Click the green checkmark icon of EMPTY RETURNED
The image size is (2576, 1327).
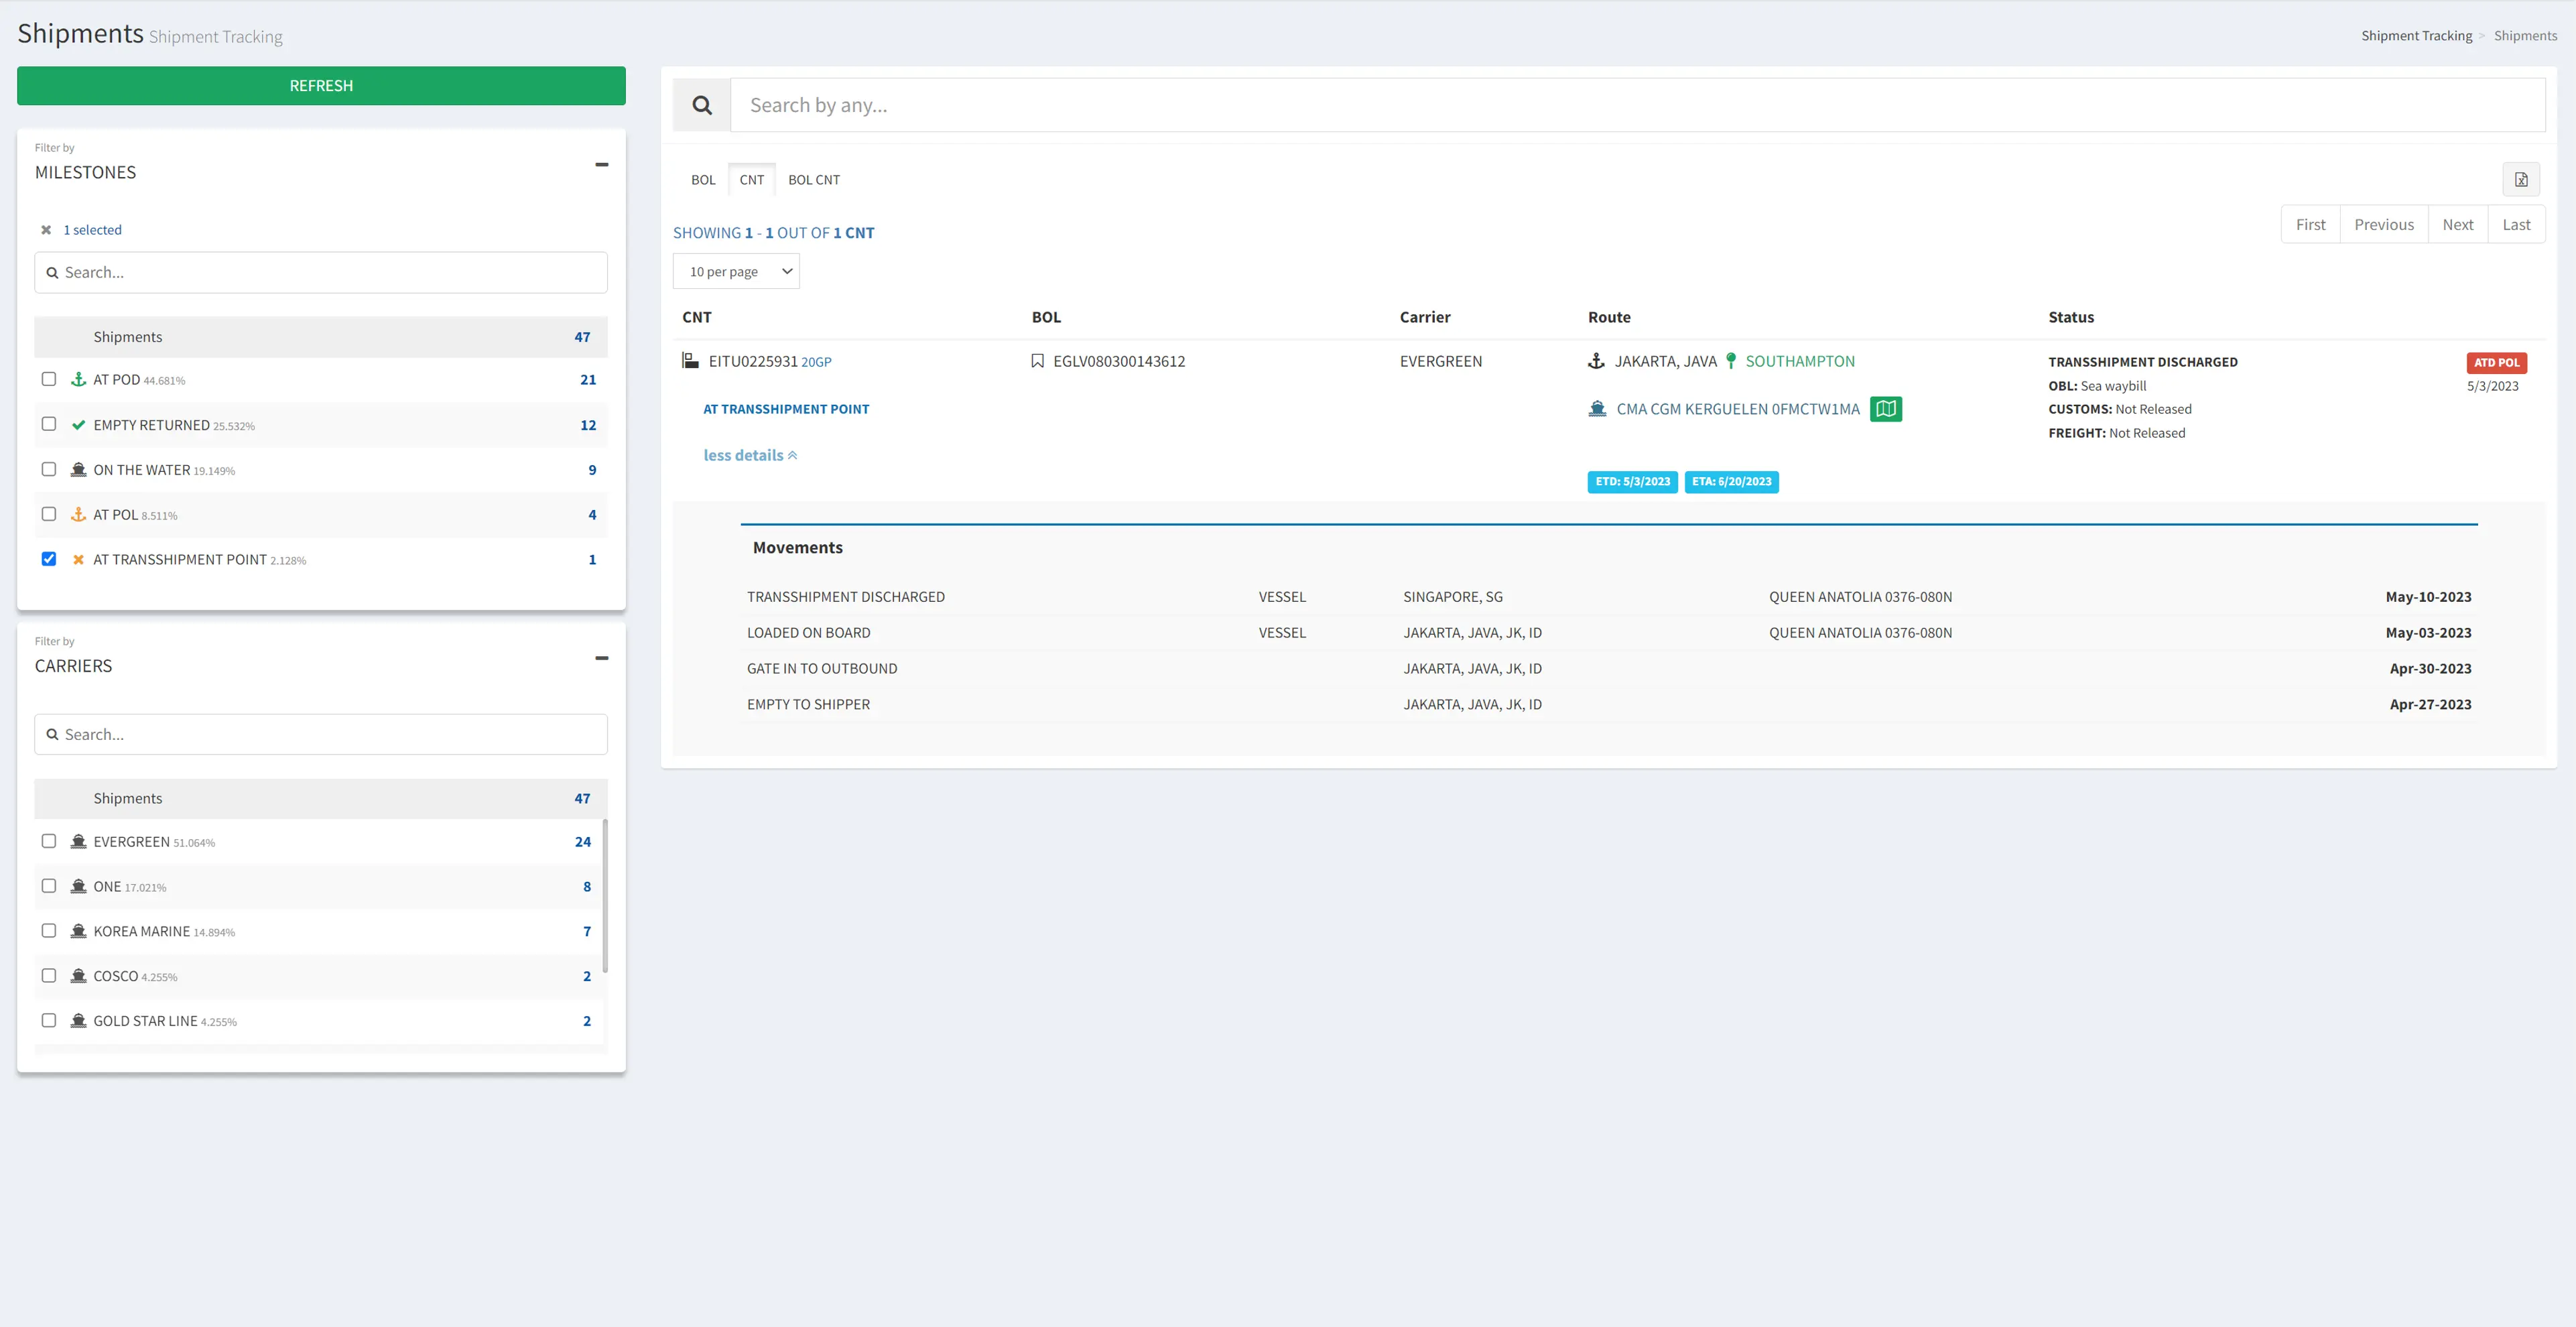click(79, 425)
